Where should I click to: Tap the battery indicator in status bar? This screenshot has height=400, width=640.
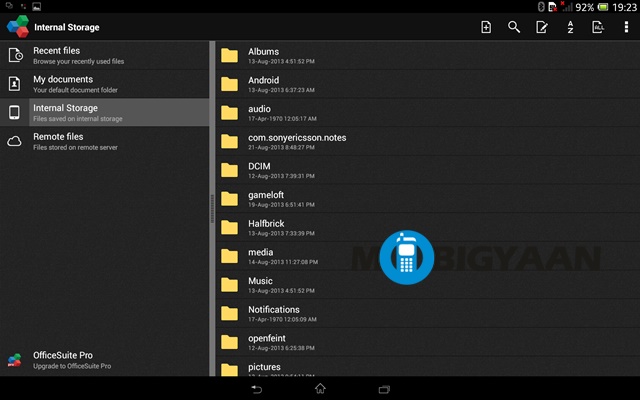click(x=603, y=7)
